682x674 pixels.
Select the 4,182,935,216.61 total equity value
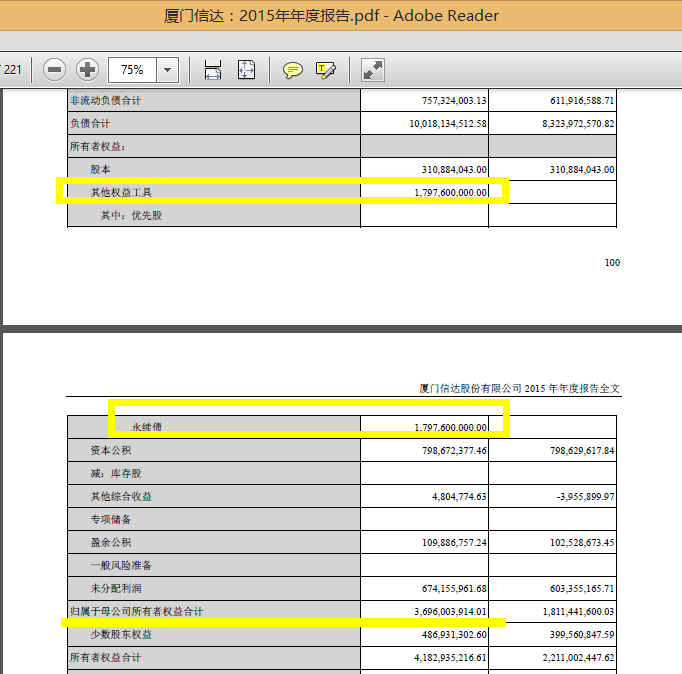coord(449,657)
